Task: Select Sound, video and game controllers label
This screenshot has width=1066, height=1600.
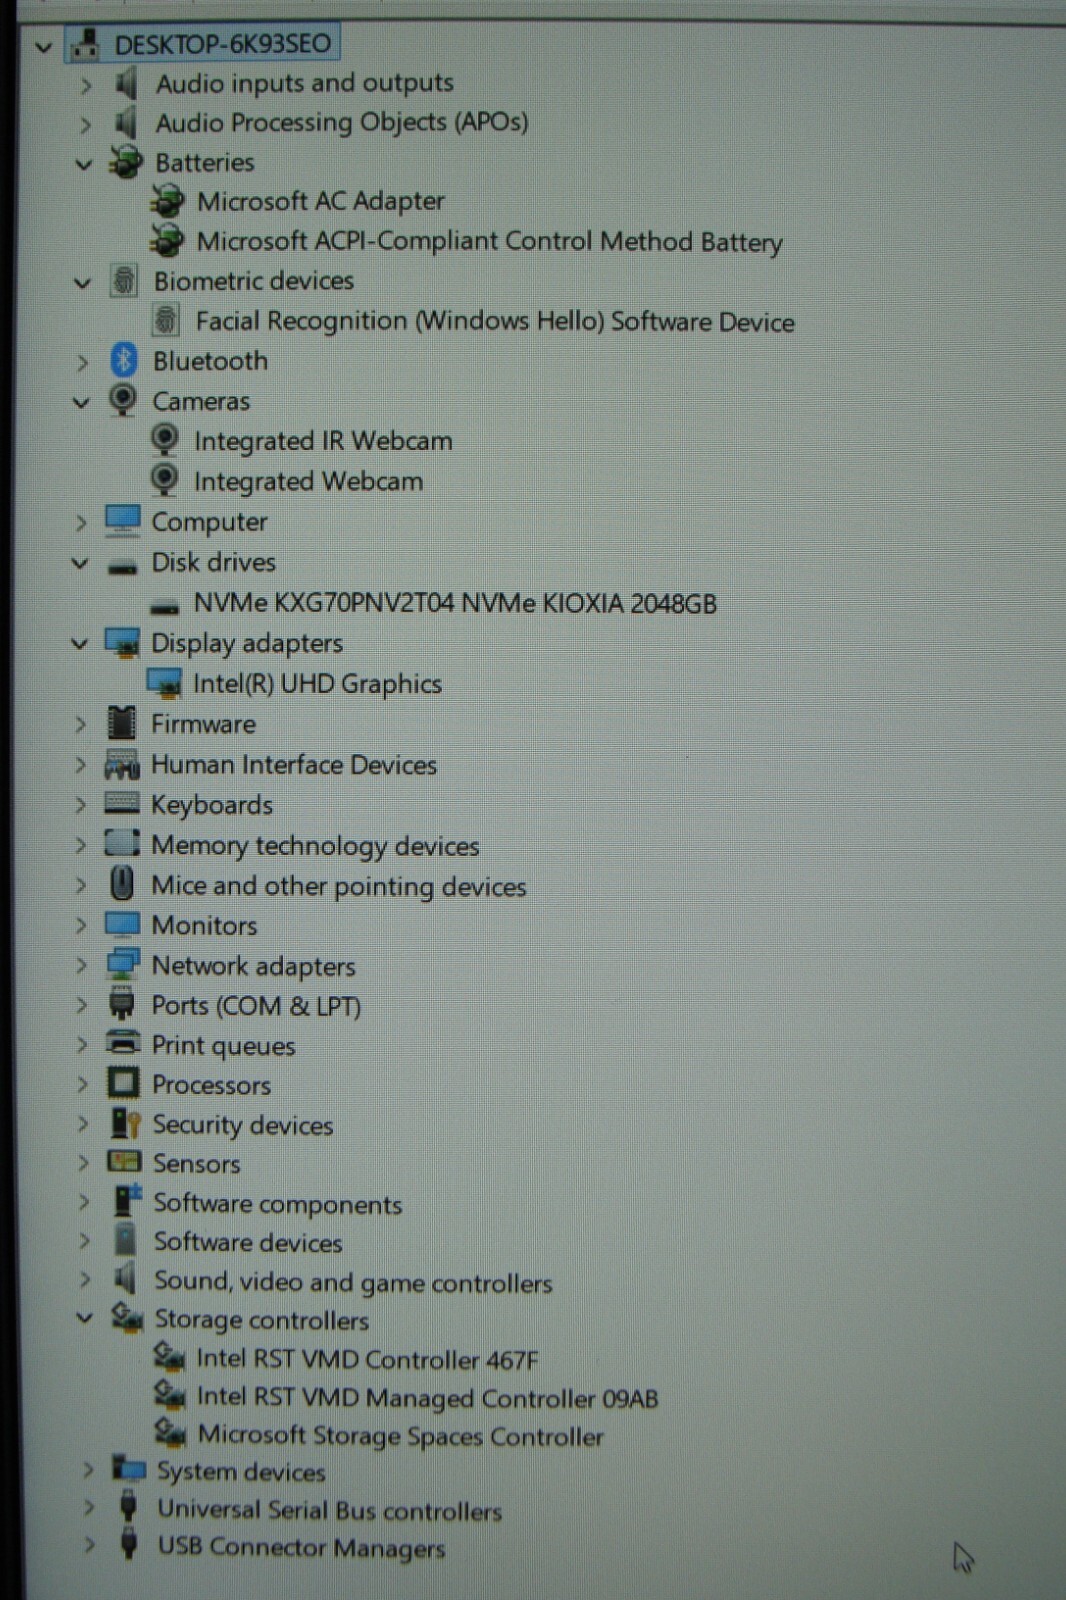Action: point(353,1282)
